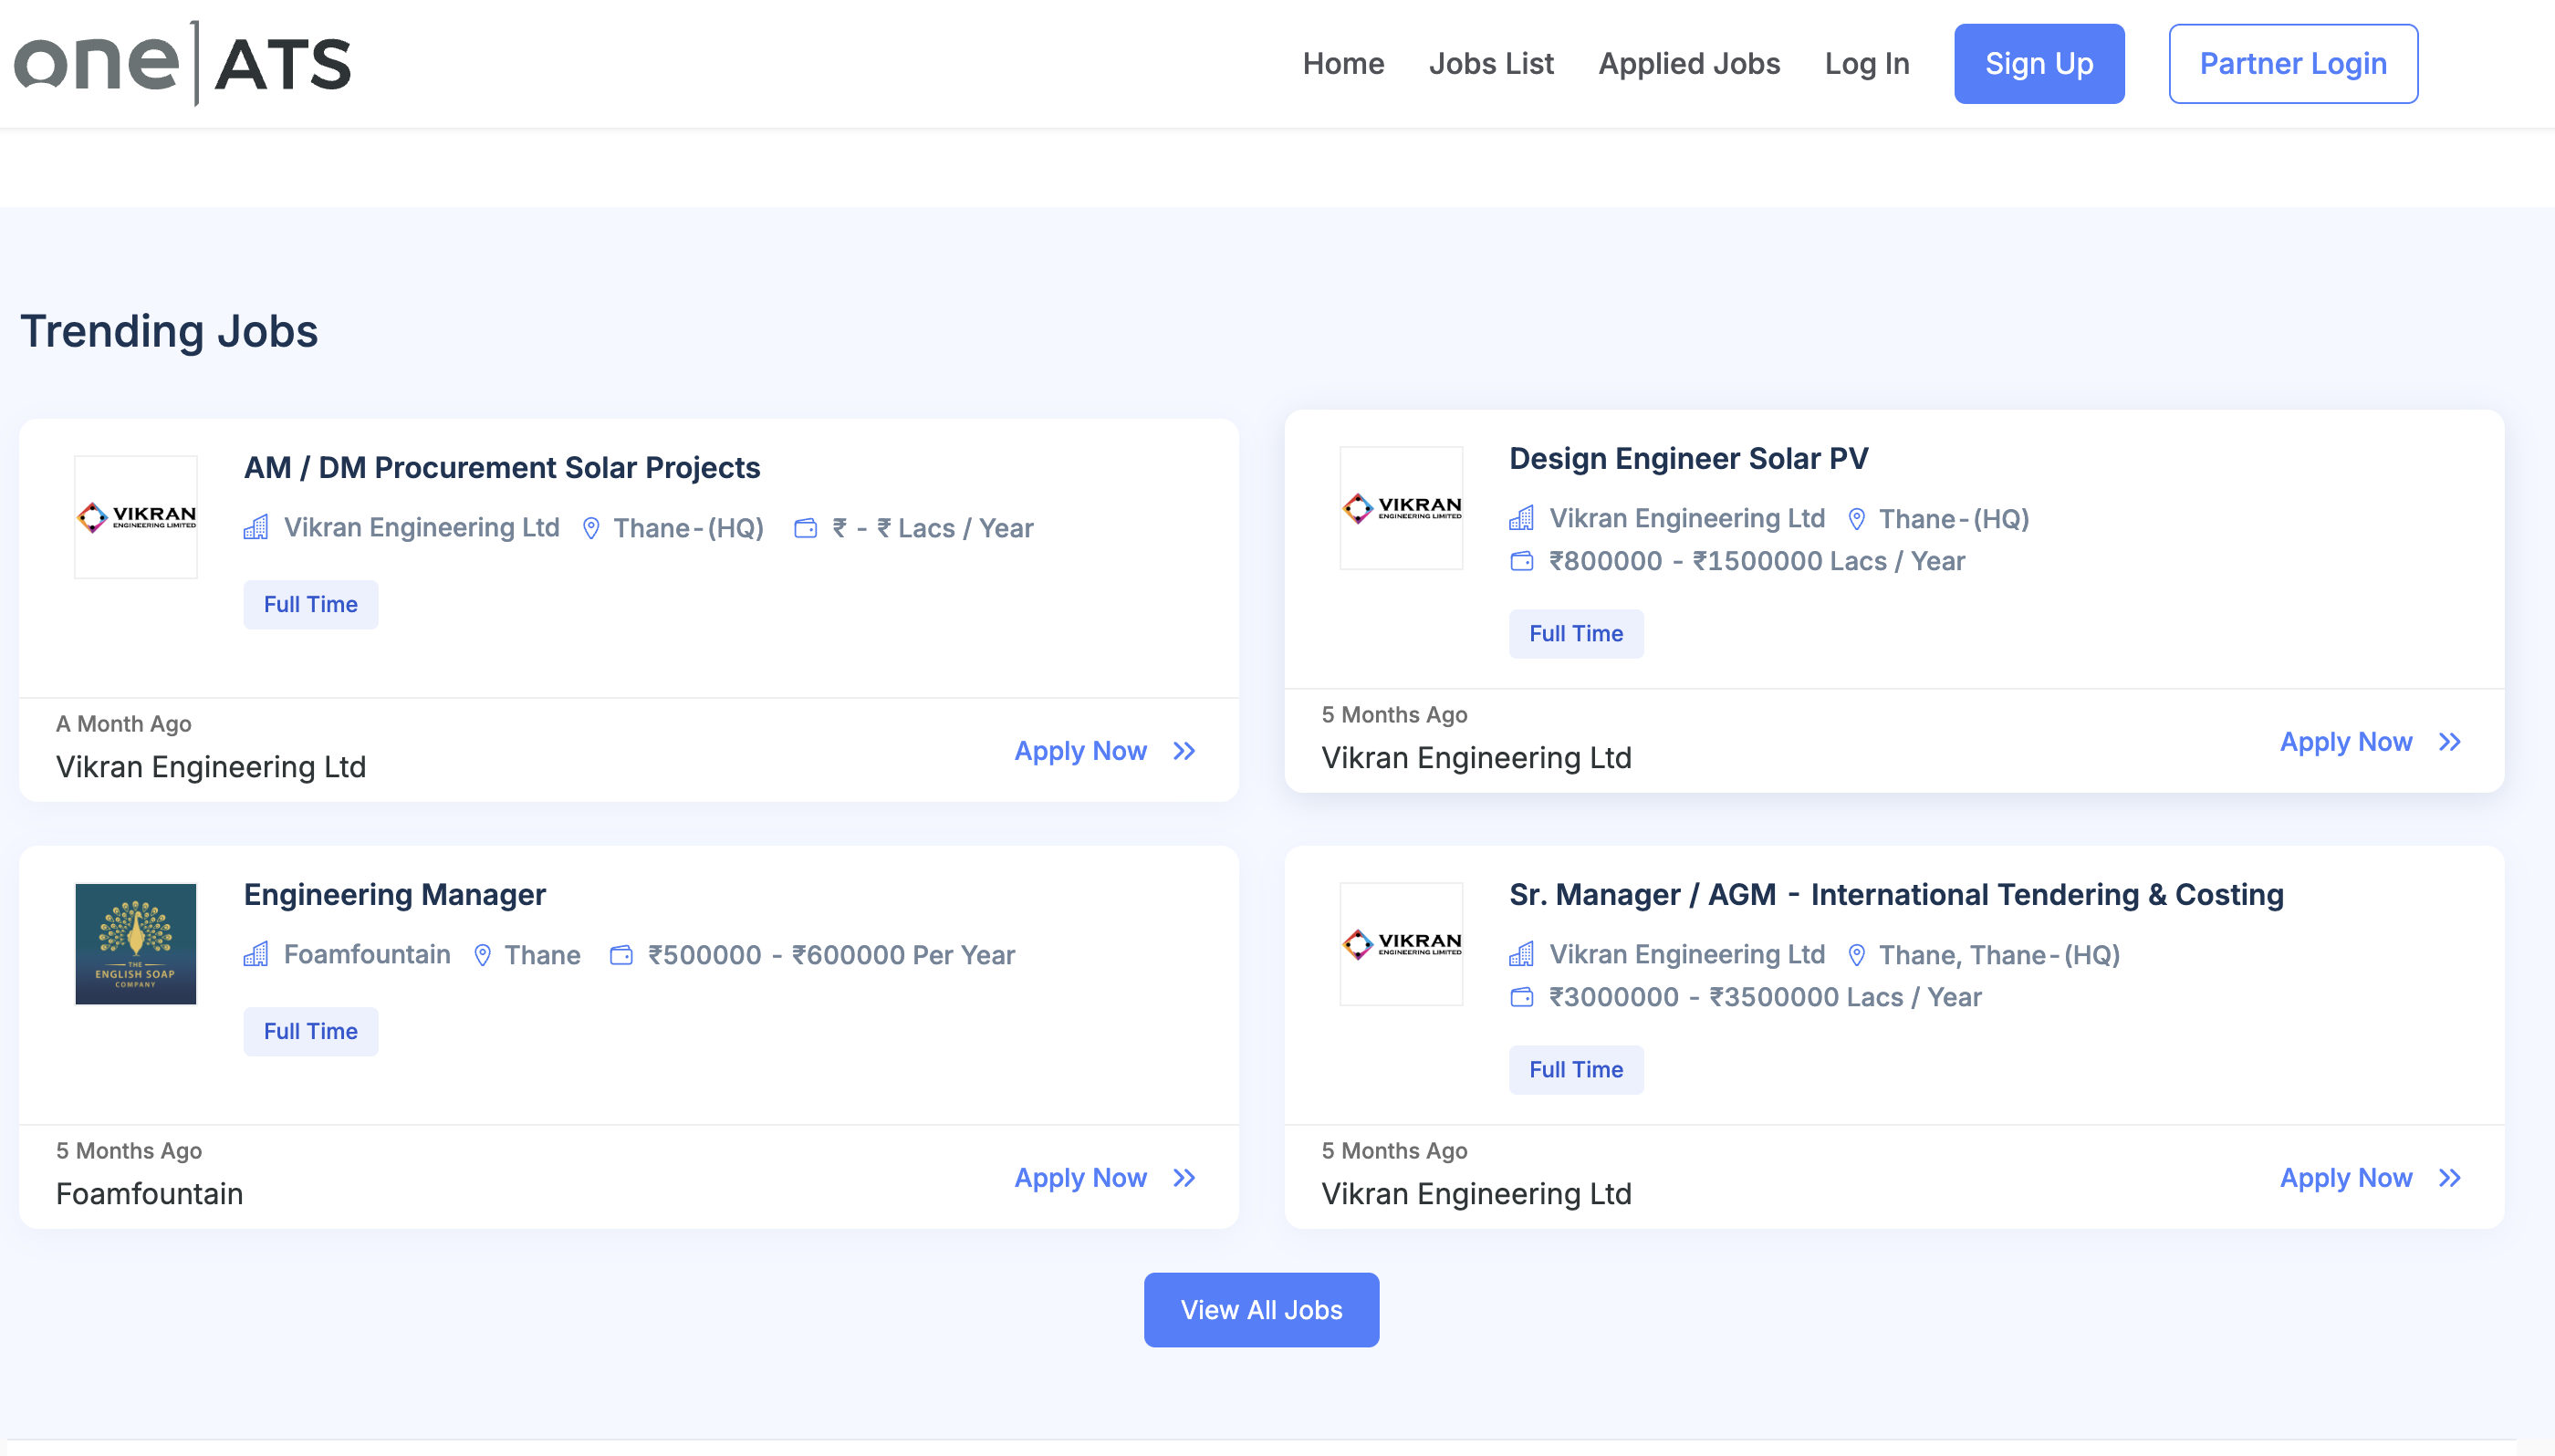Viewport: 2555px width, 1456px height.
Task: Click Log In in the header
Action: 1866,63
